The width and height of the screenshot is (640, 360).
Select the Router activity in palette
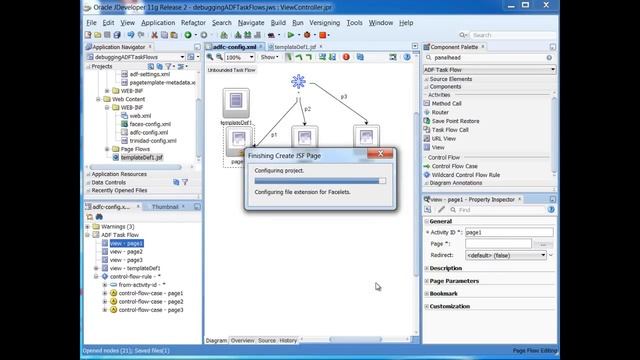tap(440, 112)
